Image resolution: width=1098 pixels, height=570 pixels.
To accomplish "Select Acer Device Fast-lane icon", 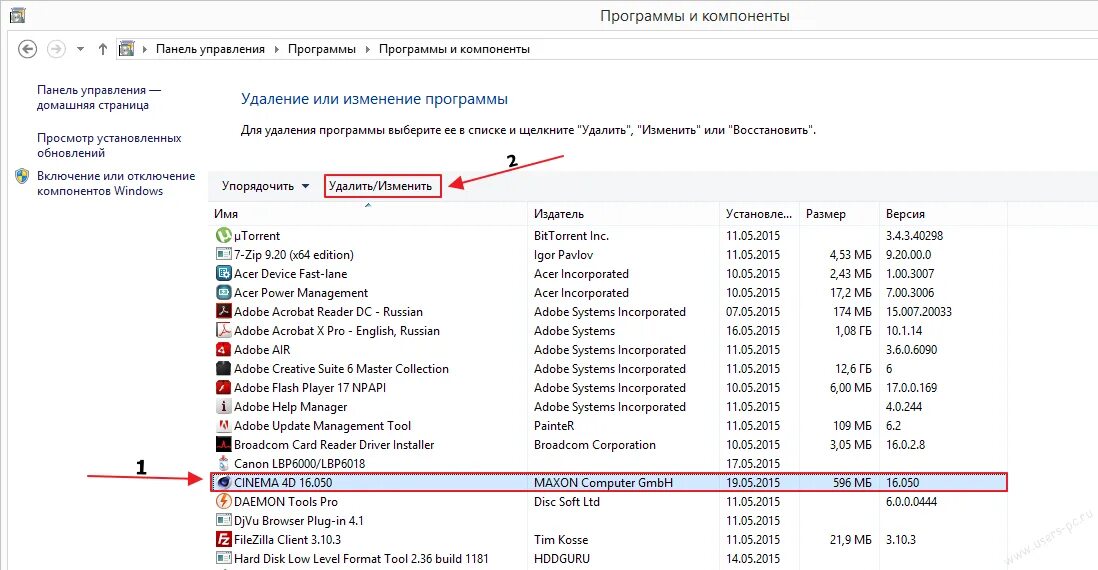I will 223,273.
